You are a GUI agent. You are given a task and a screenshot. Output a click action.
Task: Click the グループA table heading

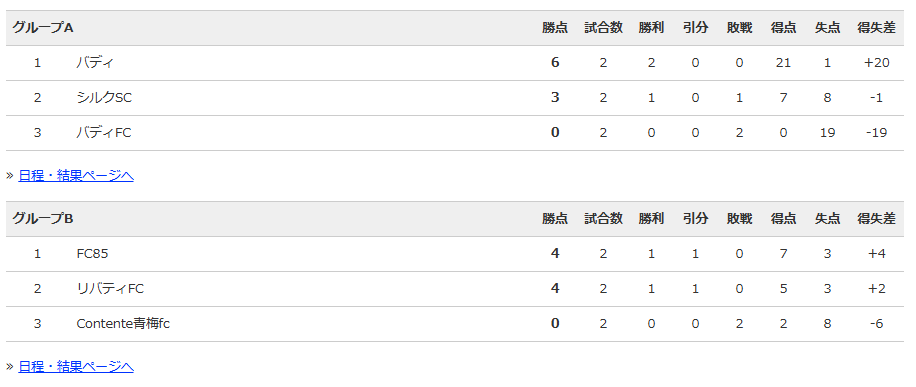click(43, 27)
